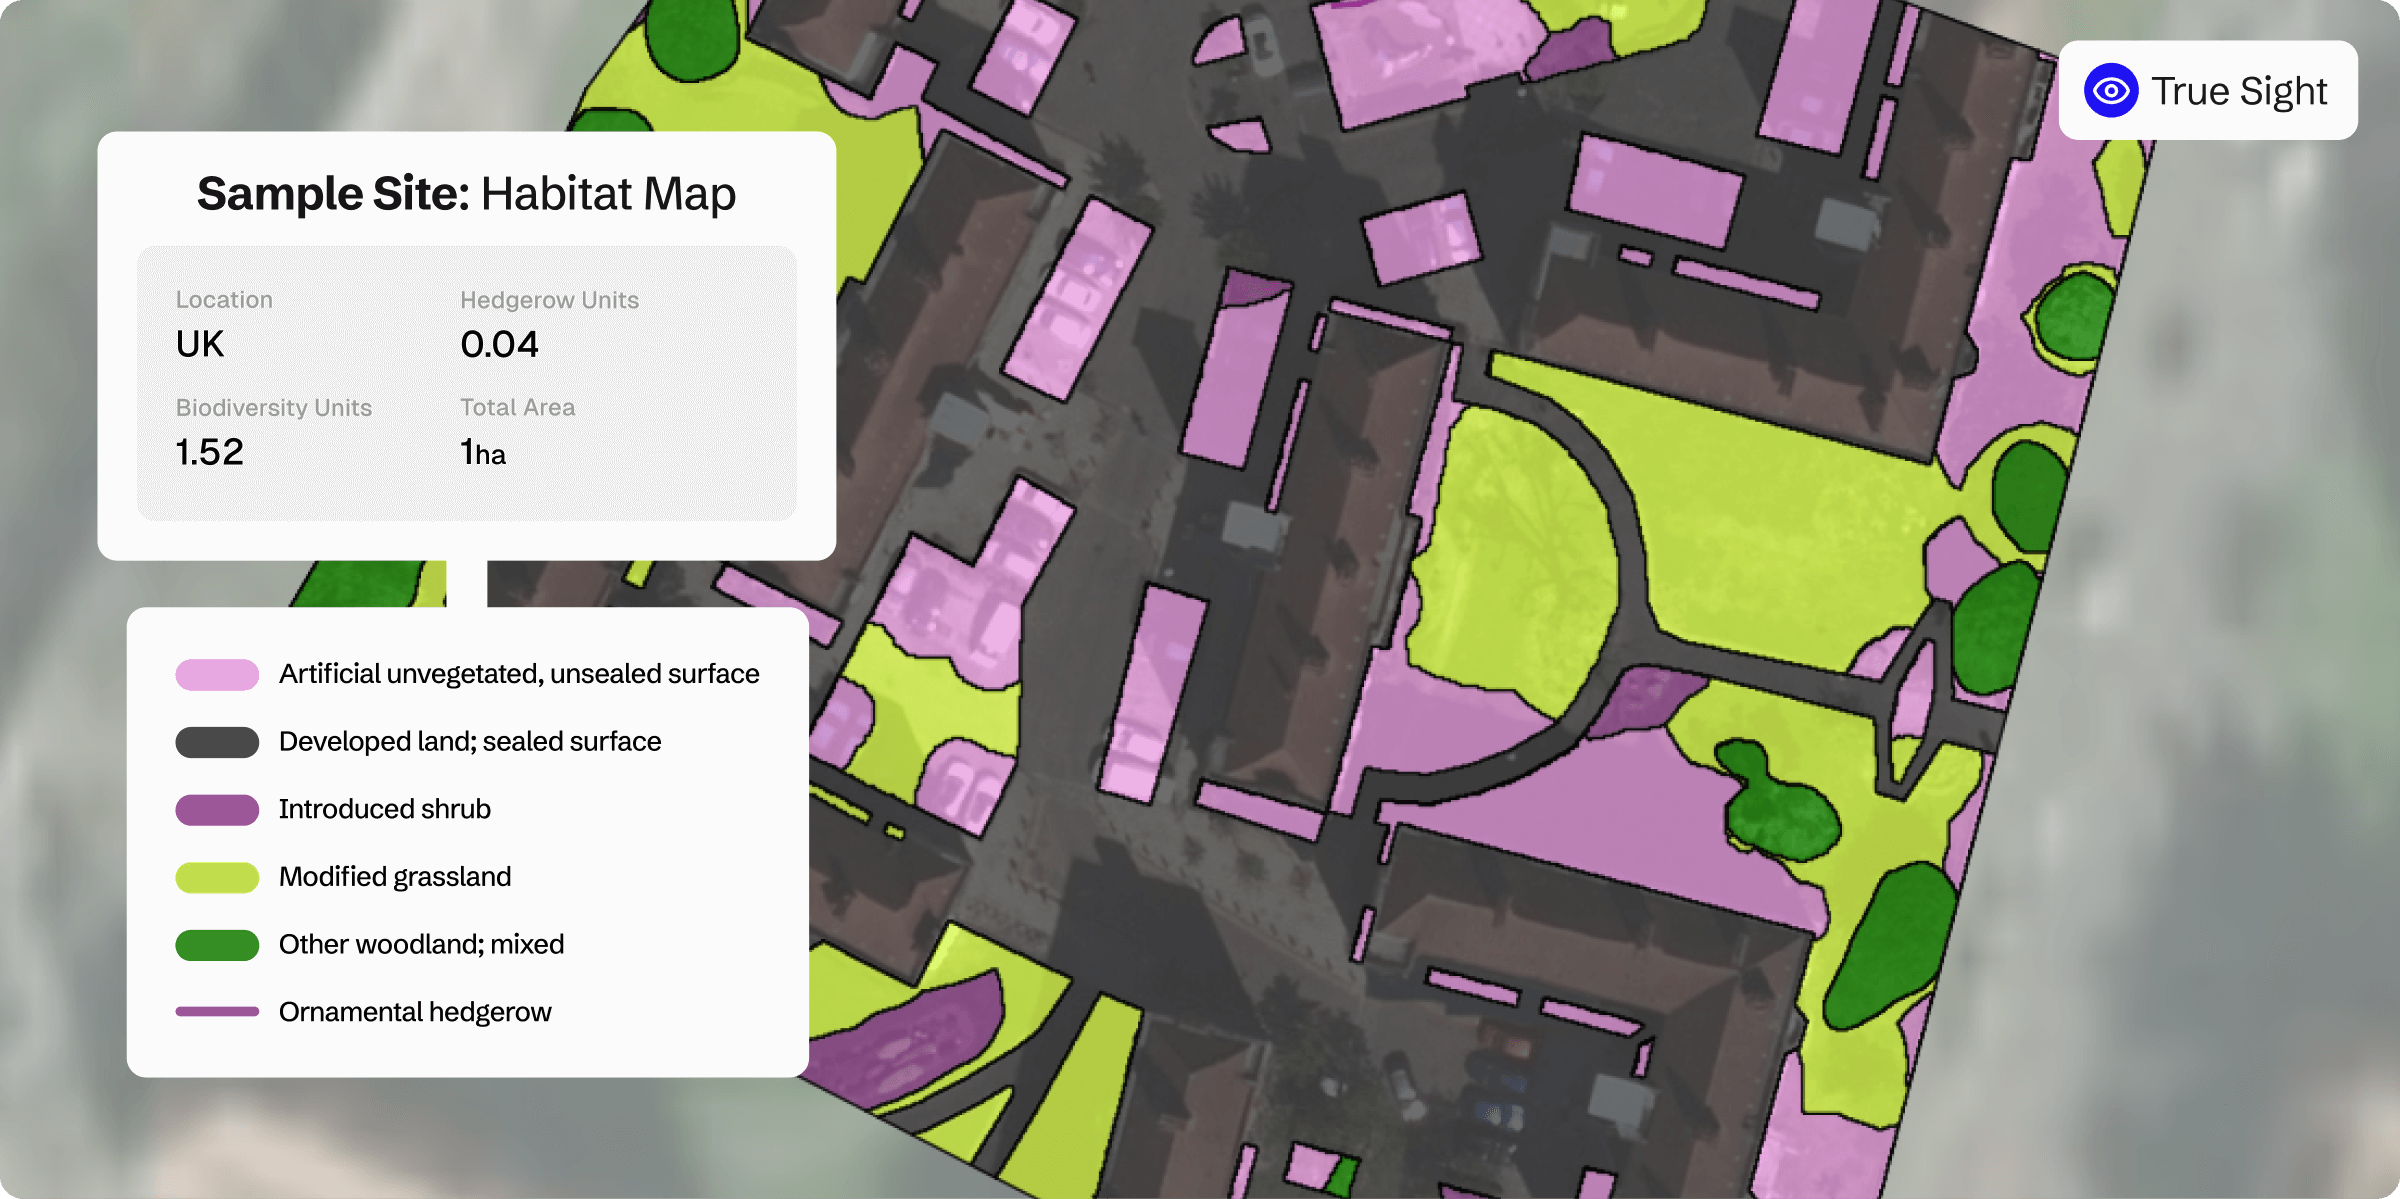Screen dimensions: 2400x1199
Task: Select the pink Artificial unvegetated swatch
Action: tap(216, 675)
